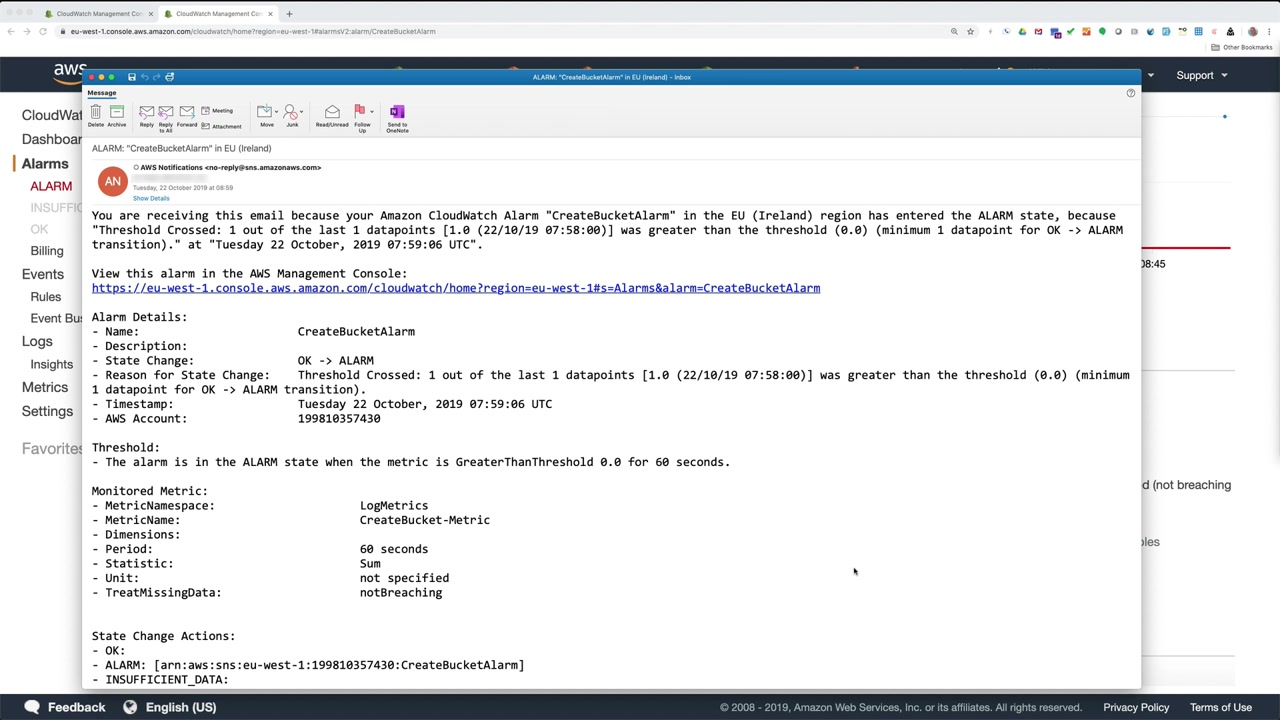Reply to the AWS Notifications email

pos(147,116)
